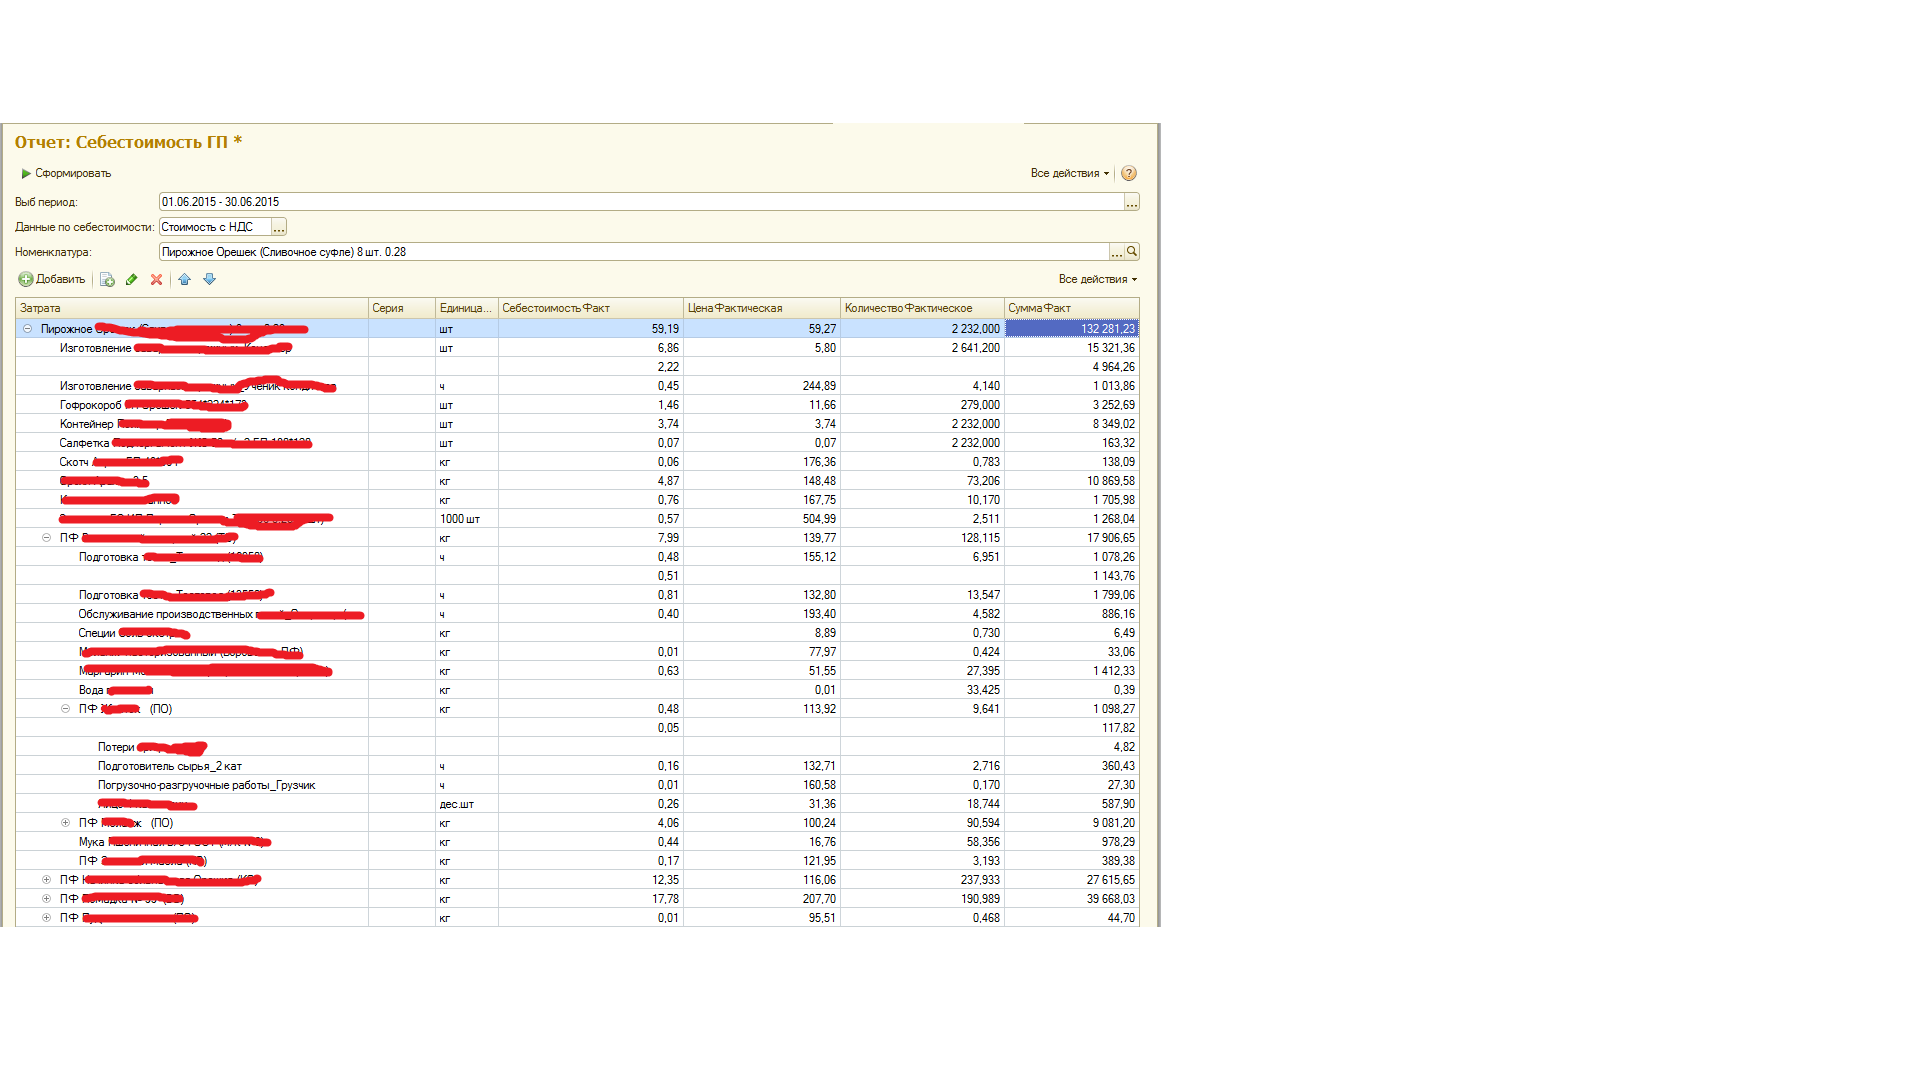Click the Выб период date field
Image resolution: width=1920 pixels, height=1080 pixels.
click(641, 202)
